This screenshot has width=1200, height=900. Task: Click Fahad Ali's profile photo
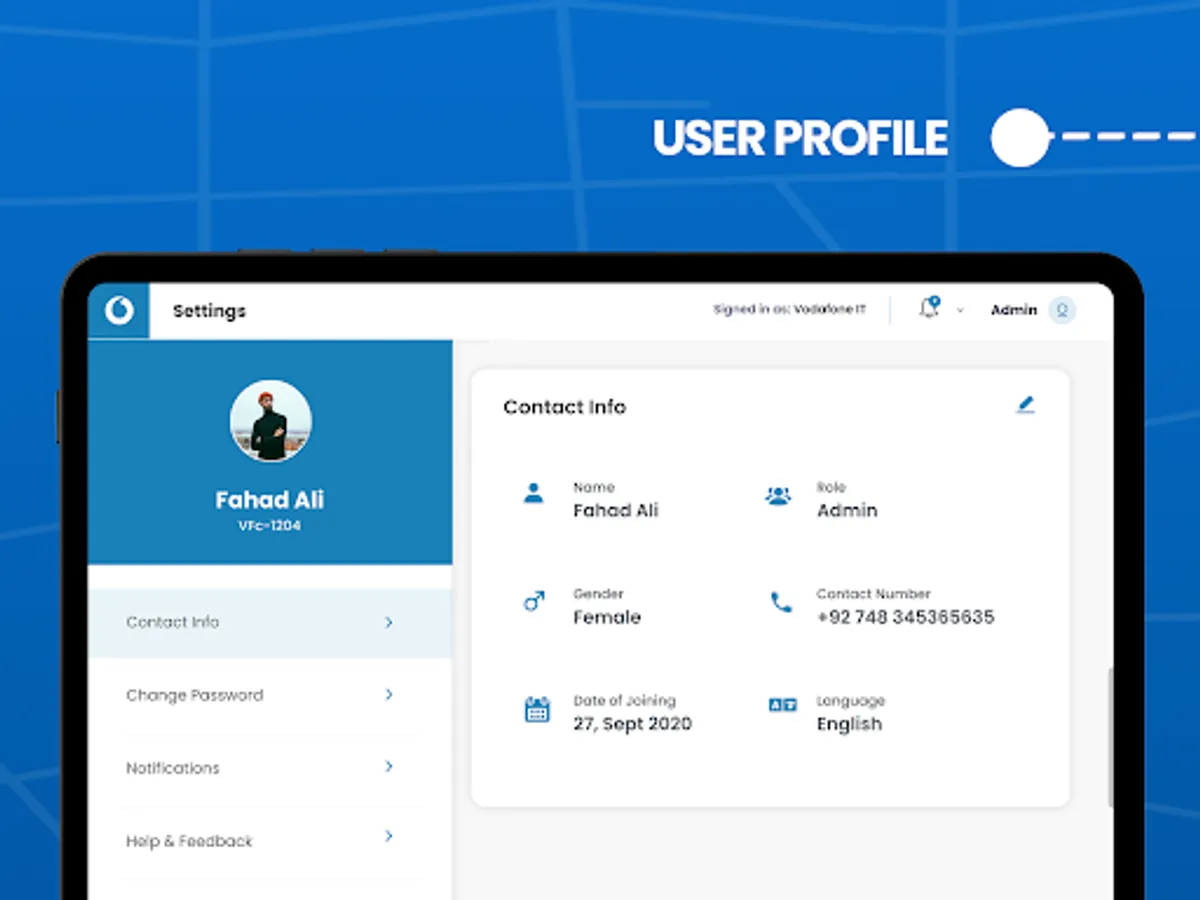(270, 420)
